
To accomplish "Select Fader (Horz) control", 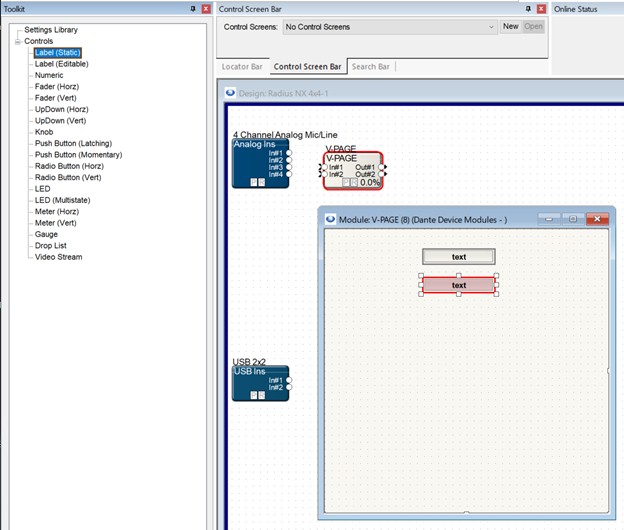I will coord(57,86).
